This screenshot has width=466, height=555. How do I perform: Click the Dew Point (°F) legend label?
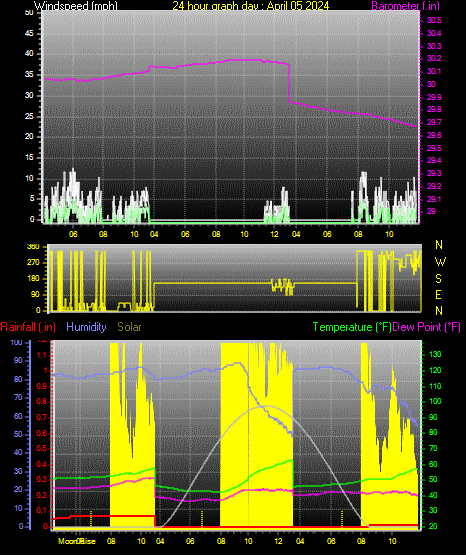[x=427, y=327]
